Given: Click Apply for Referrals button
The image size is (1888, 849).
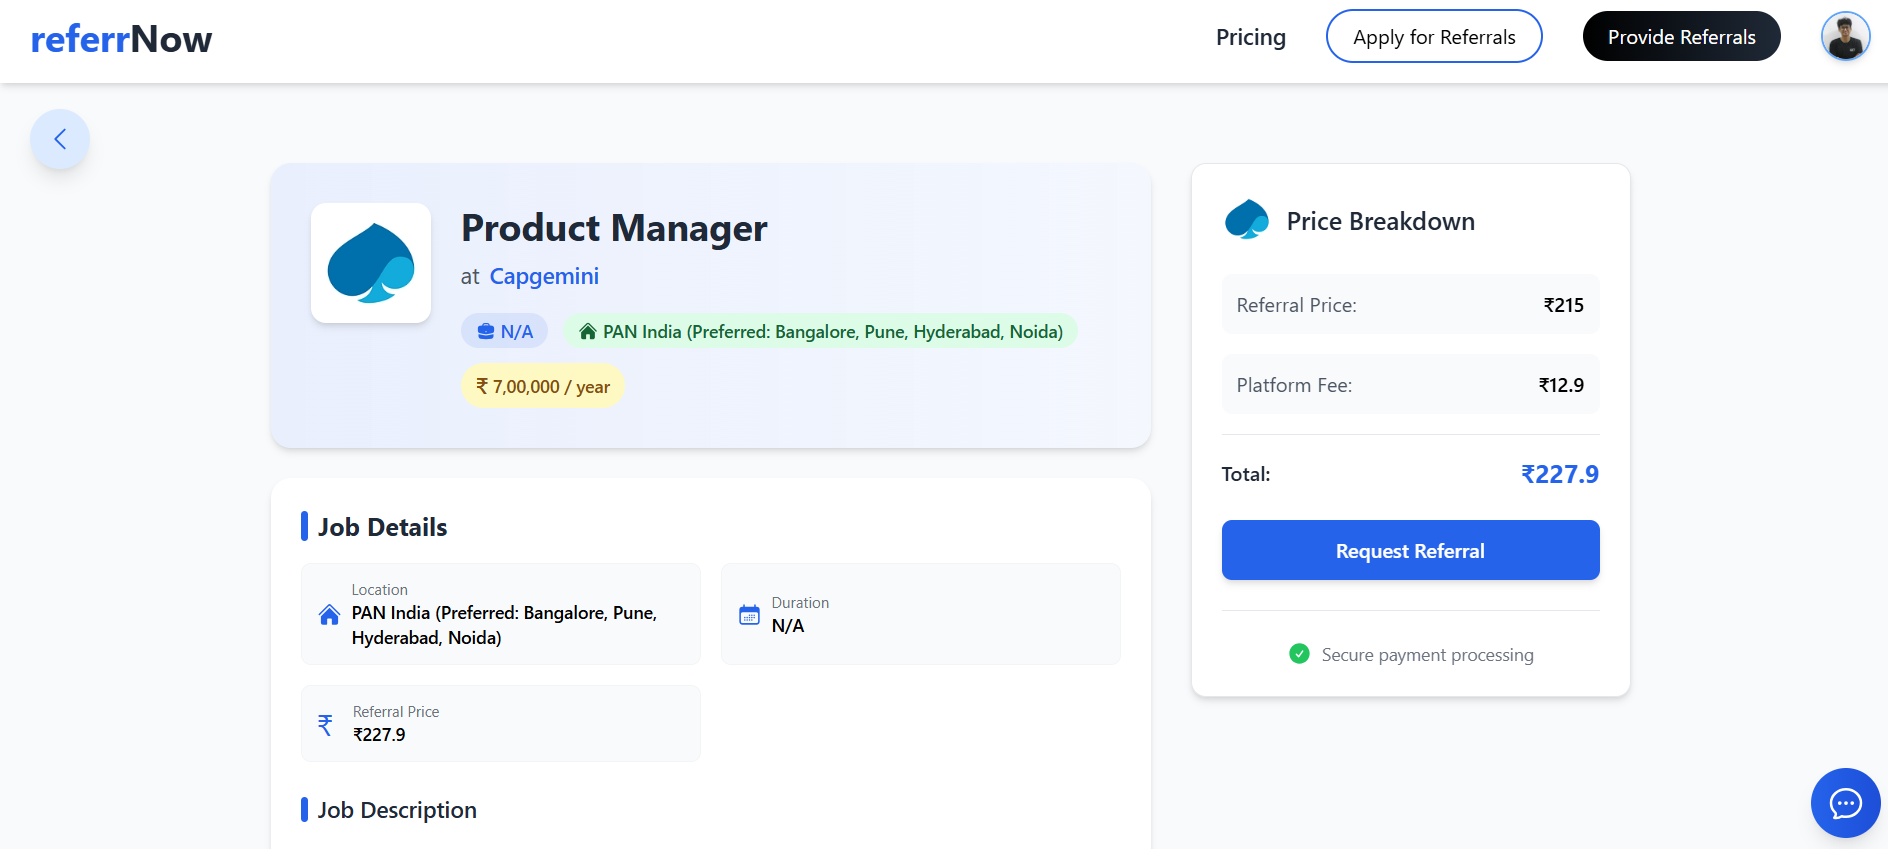Looking at the screenshot, I should click(x=1434, y=37).
